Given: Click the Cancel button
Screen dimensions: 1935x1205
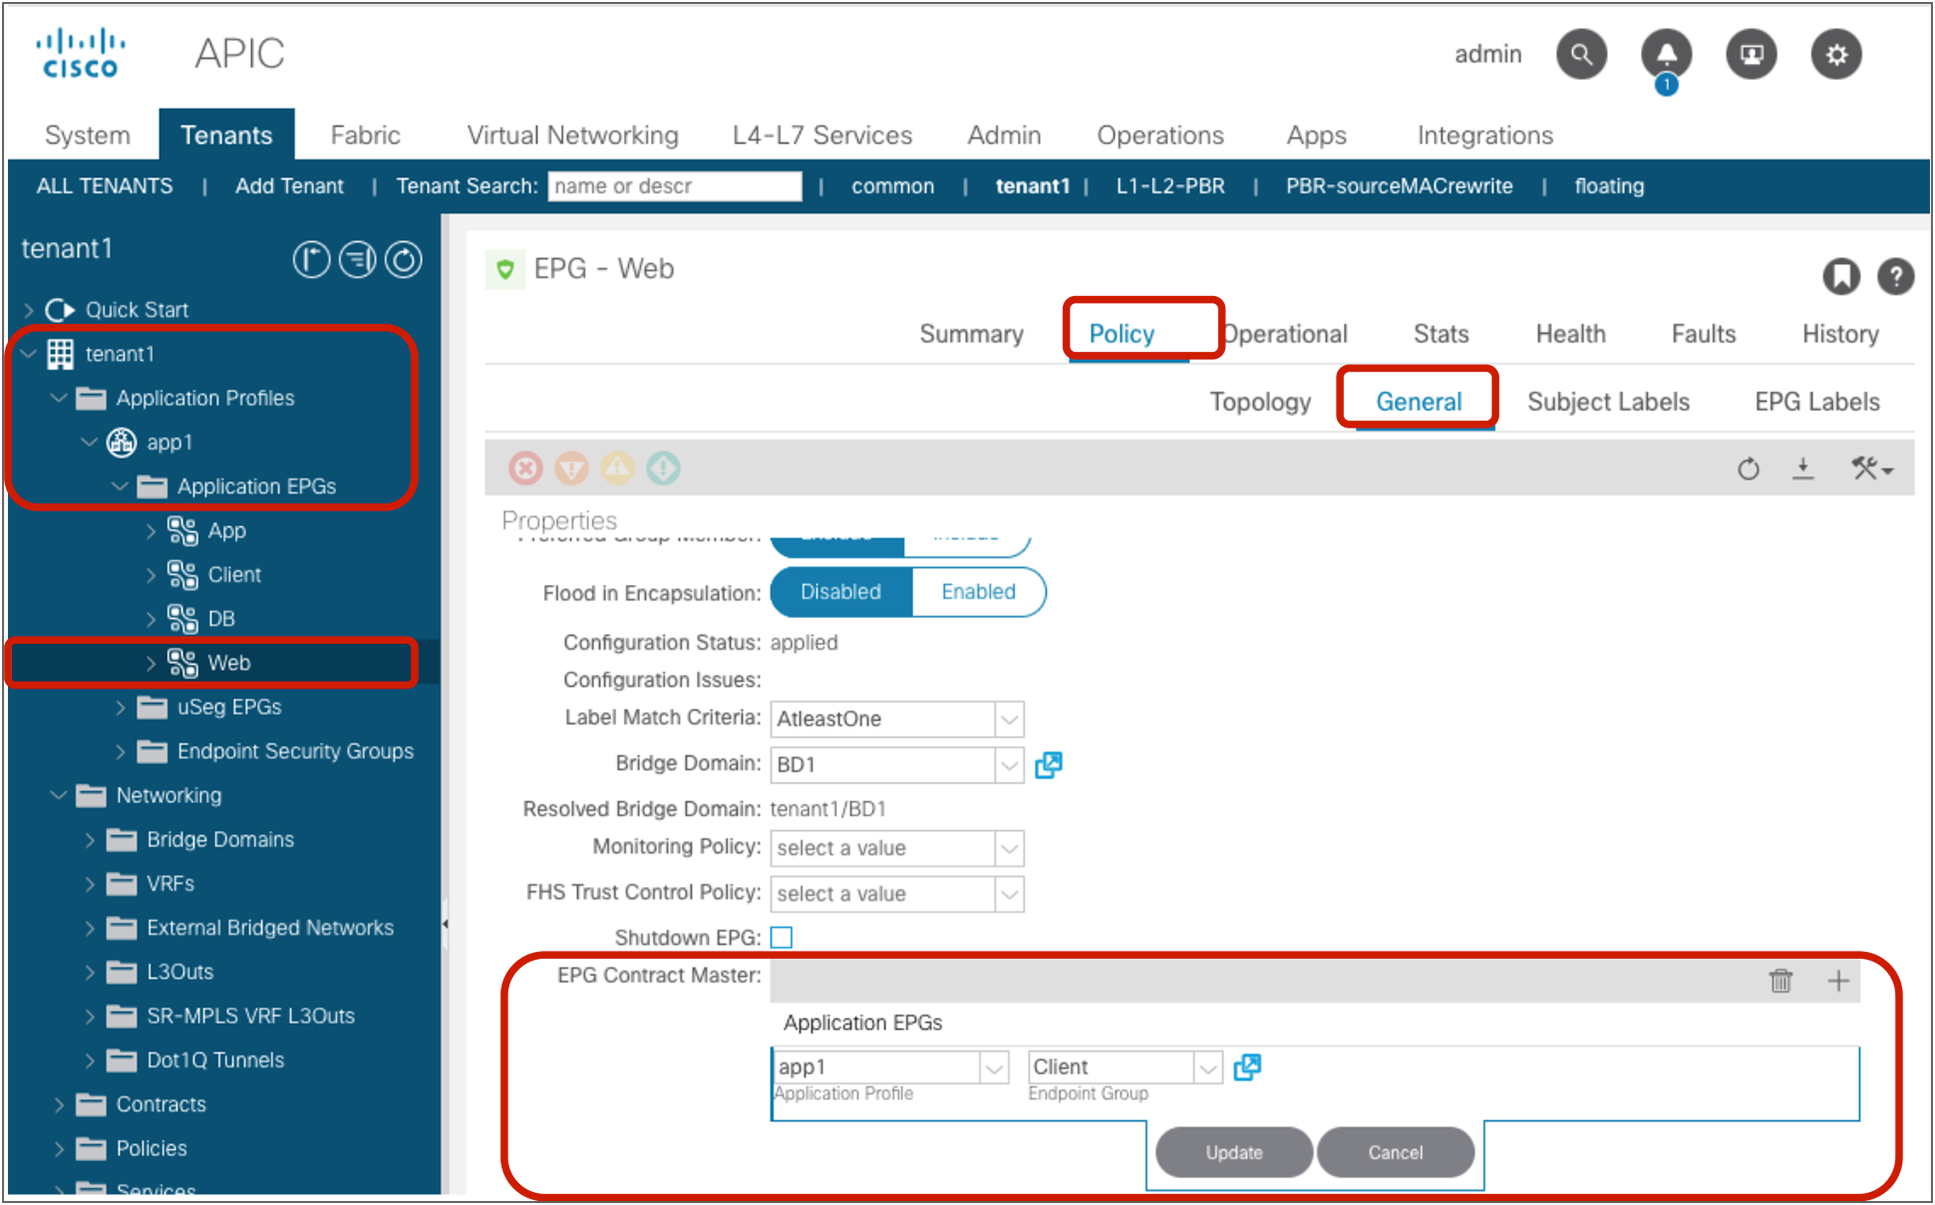Looking at the screenshot, I should [x=1395, y=1152].
